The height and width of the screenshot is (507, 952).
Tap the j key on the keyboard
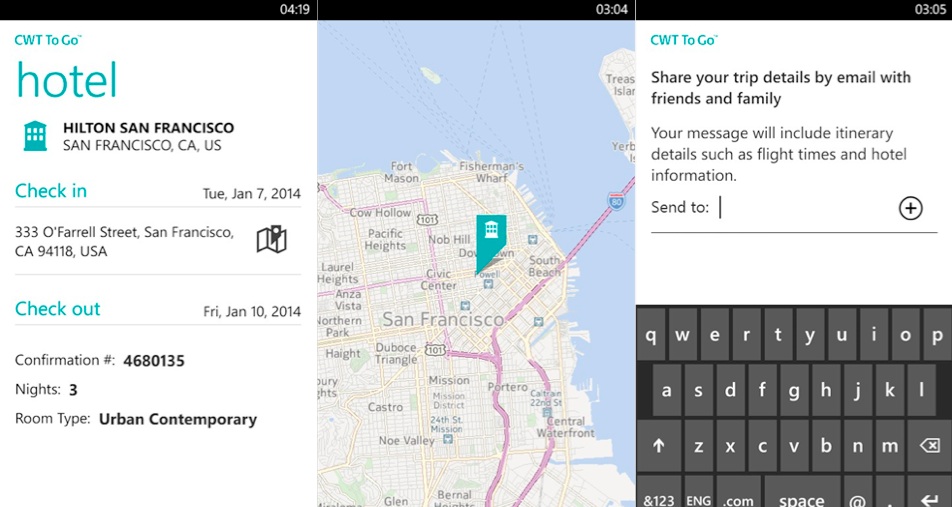pos(858,390)
